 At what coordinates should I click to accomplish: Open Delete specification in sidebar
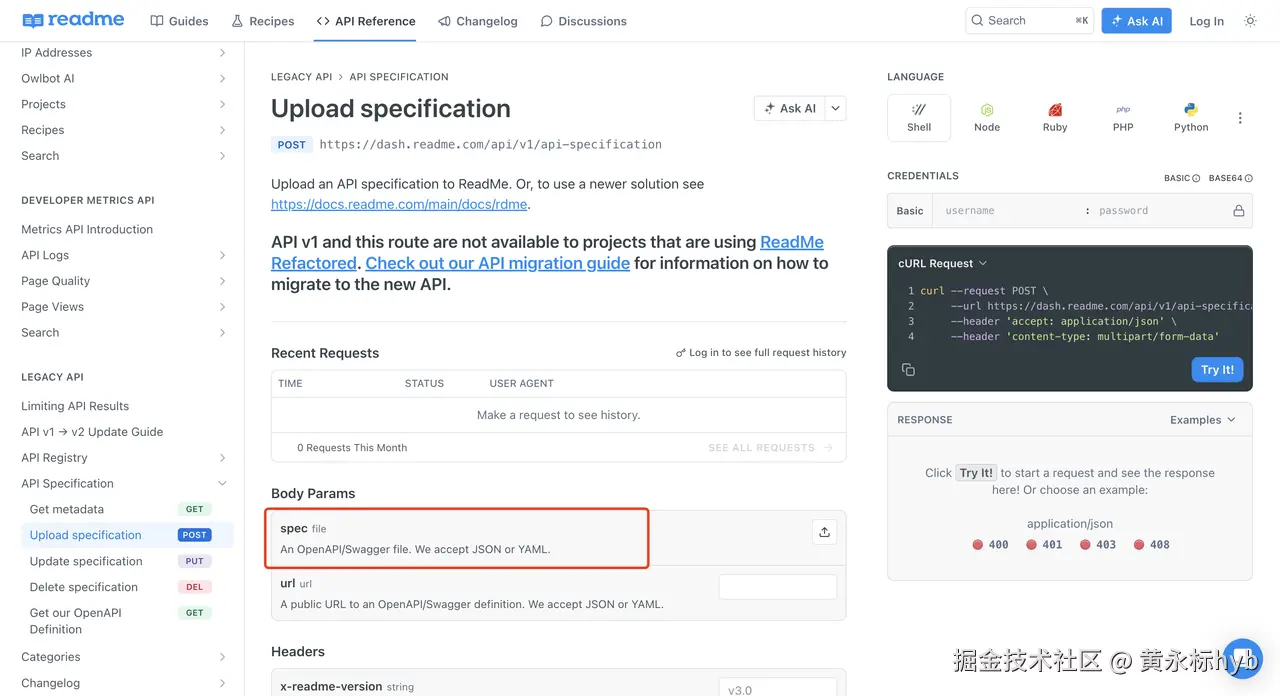coord(84,587)
